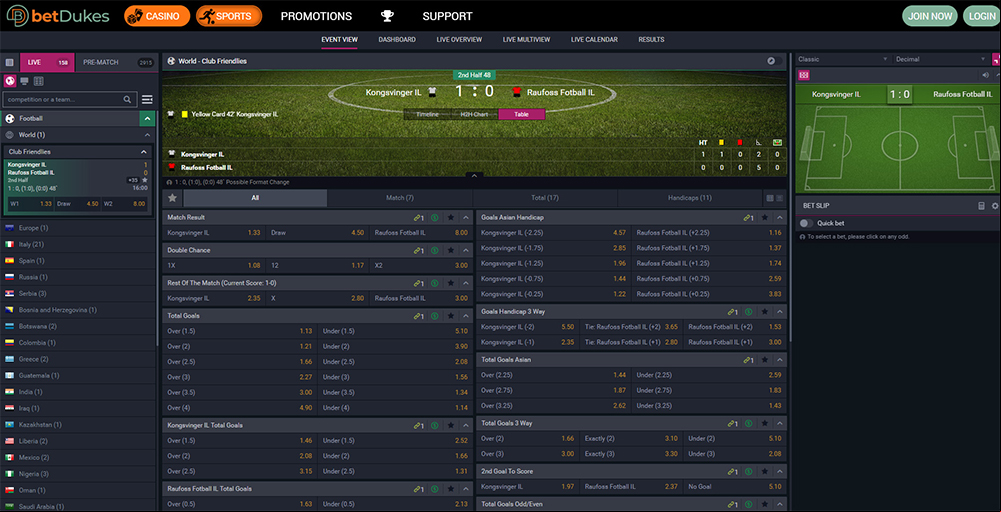1001x512 pixels.
Task: Open the Dashboard tab
Action: pos(397,40)
